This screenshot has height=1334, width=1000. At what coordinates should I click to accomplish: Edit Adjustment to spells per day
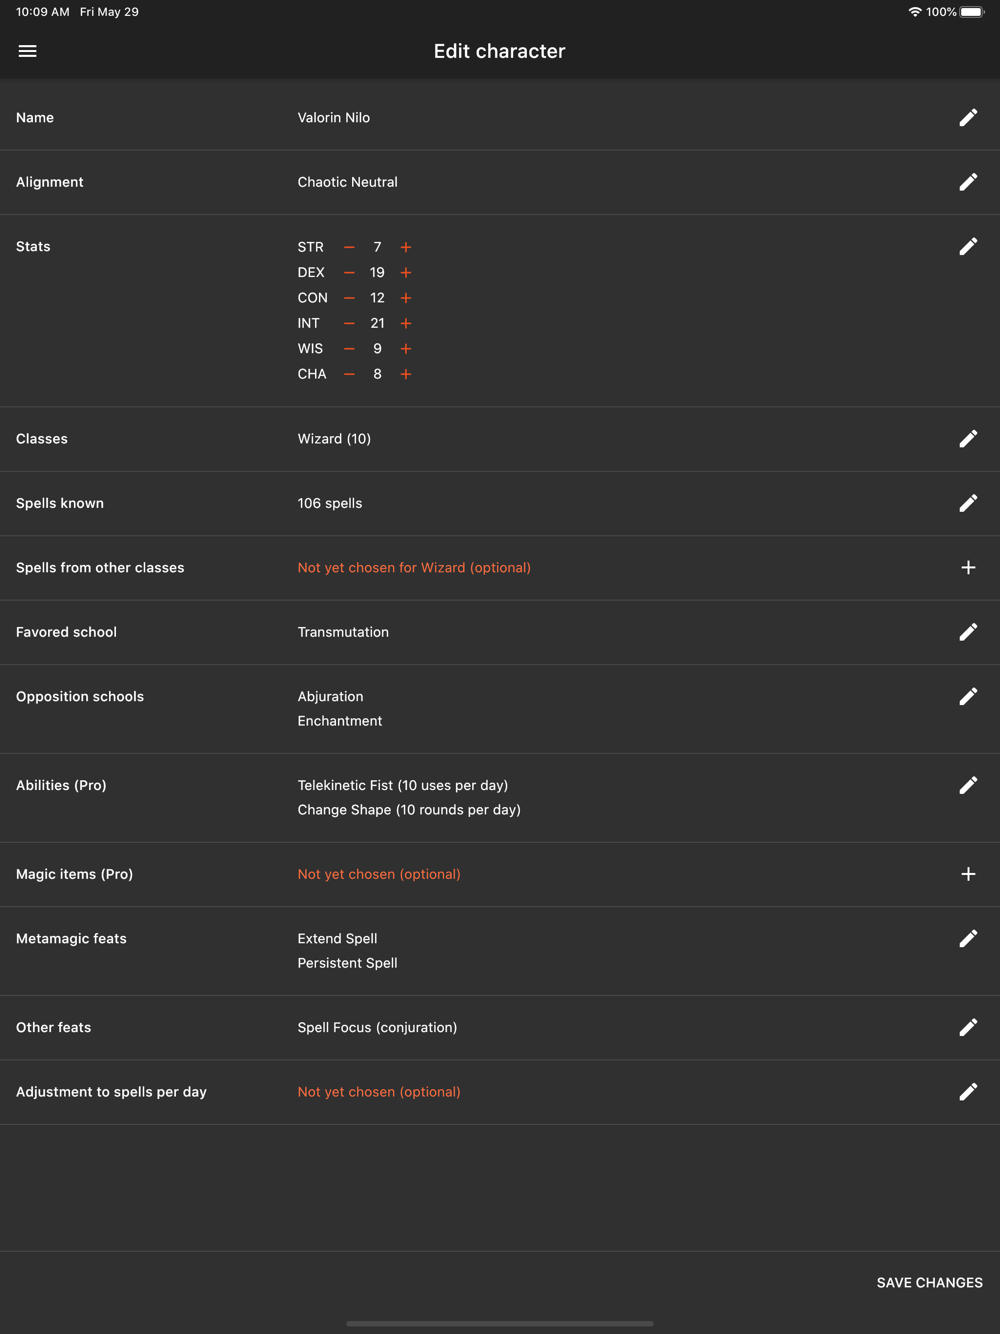pos(968,1092)
